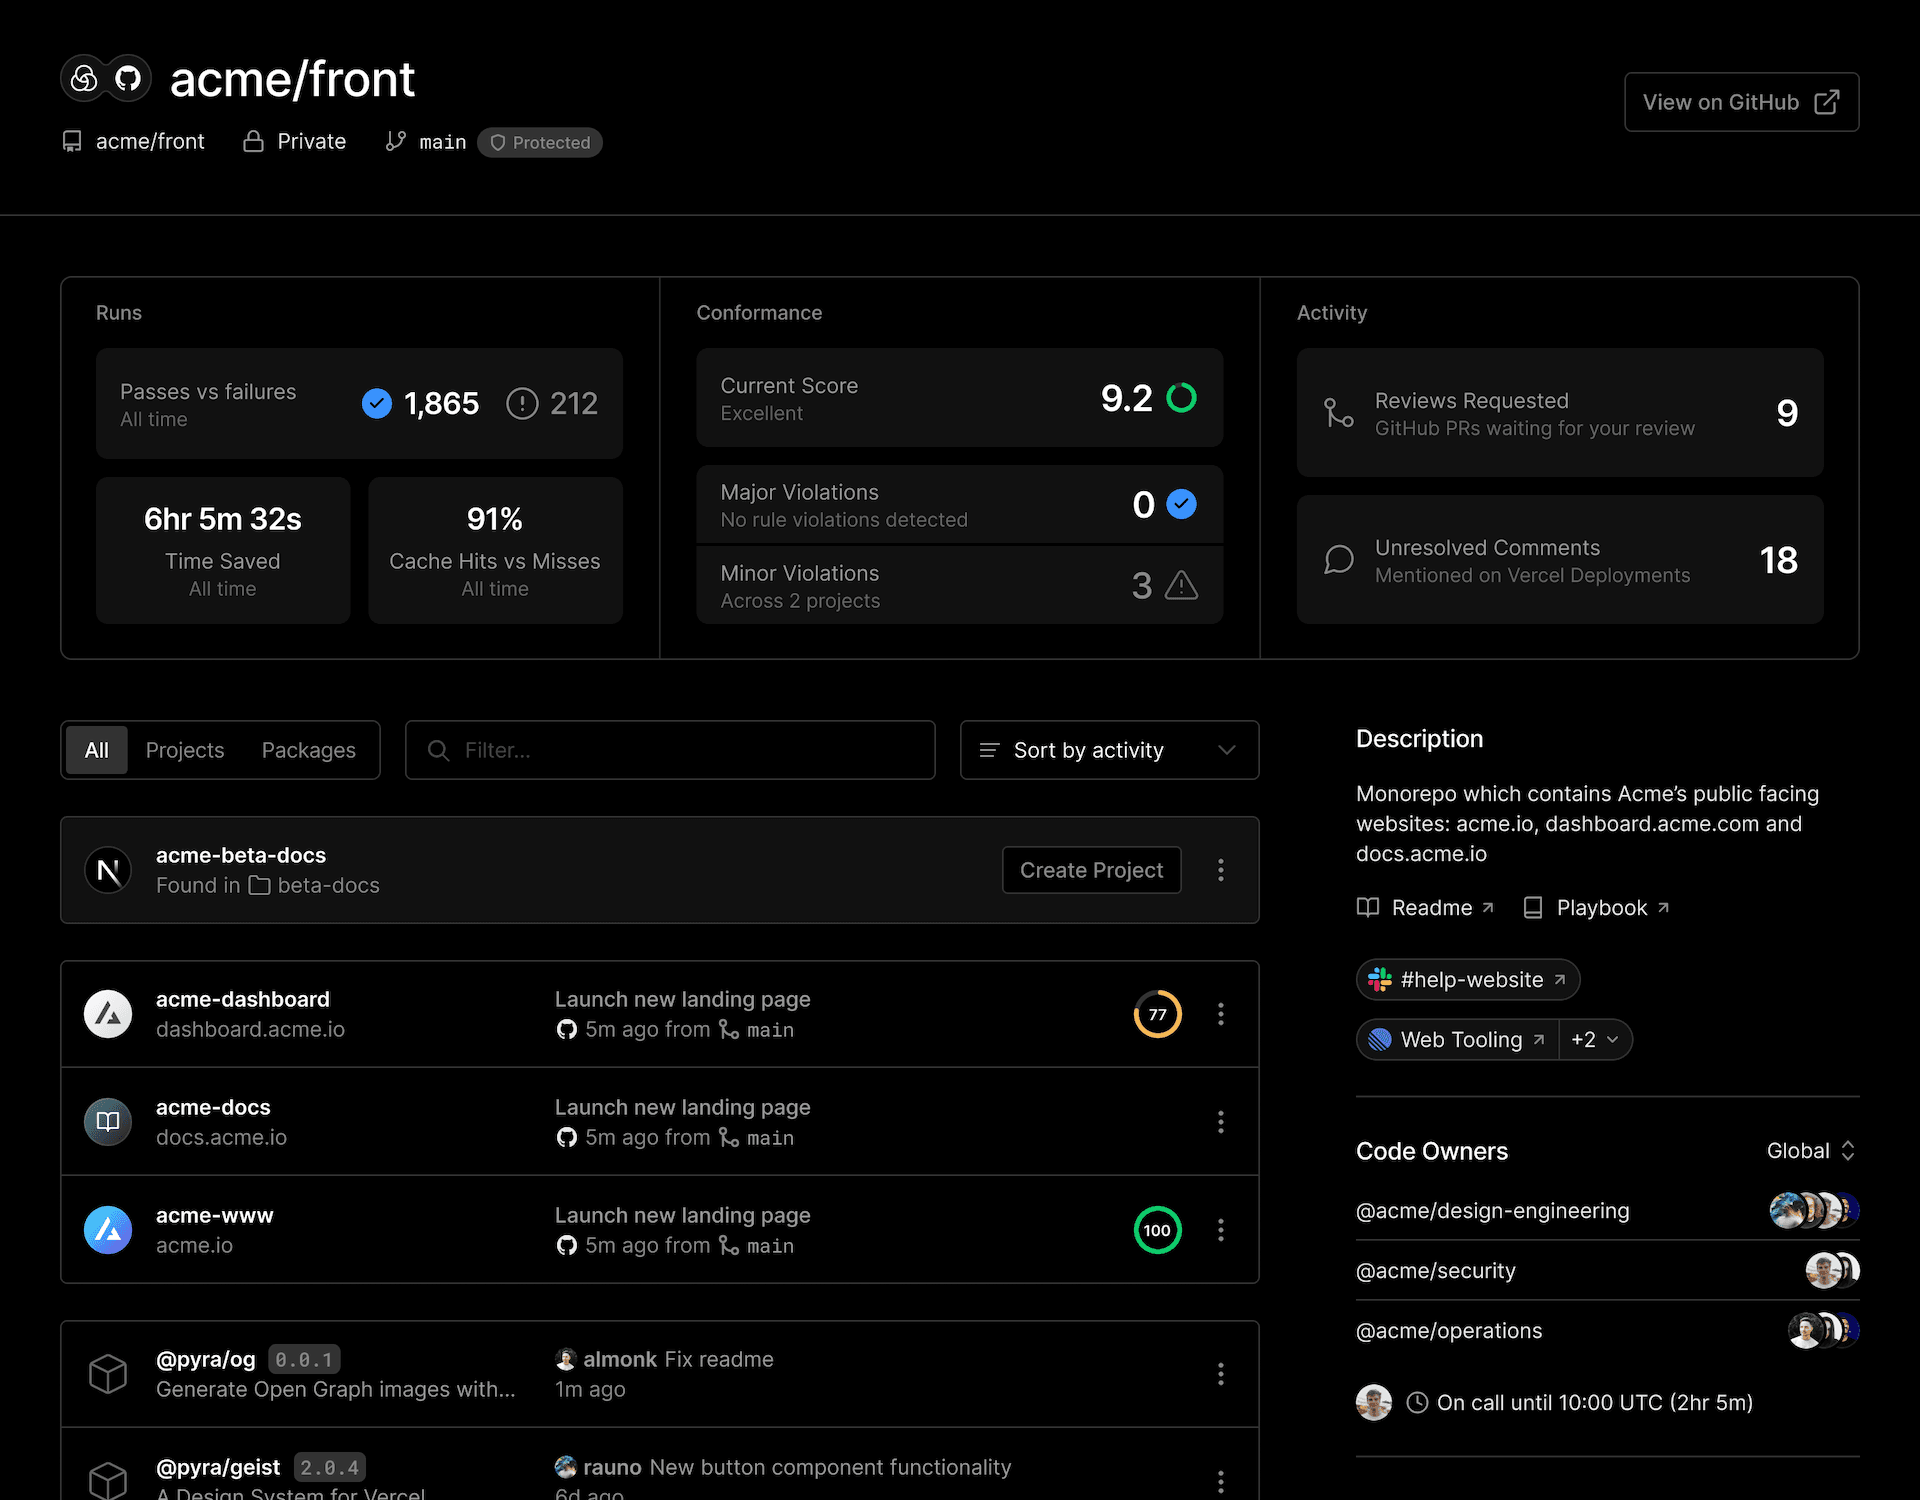This screenshot has height=1500, width=1920.
Task: Click minor violations warning triangle icon
Action: [1181, 585]
